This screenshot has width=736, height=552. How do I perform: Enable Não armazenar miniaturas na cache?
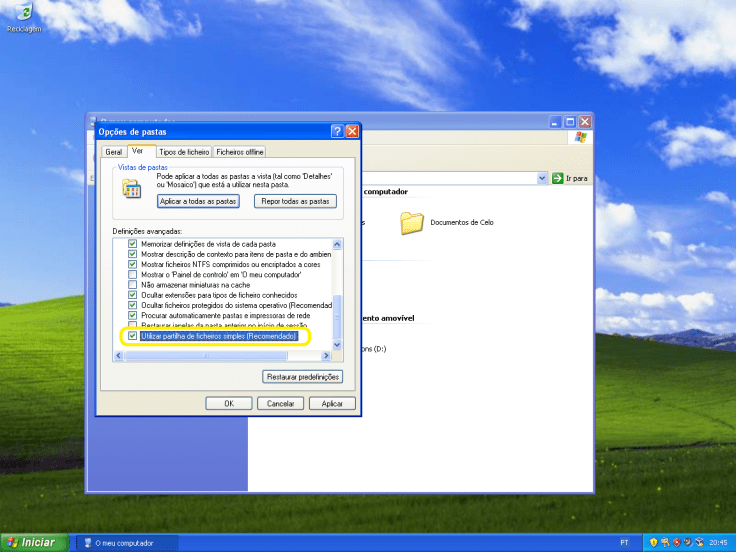pos(133,285)
